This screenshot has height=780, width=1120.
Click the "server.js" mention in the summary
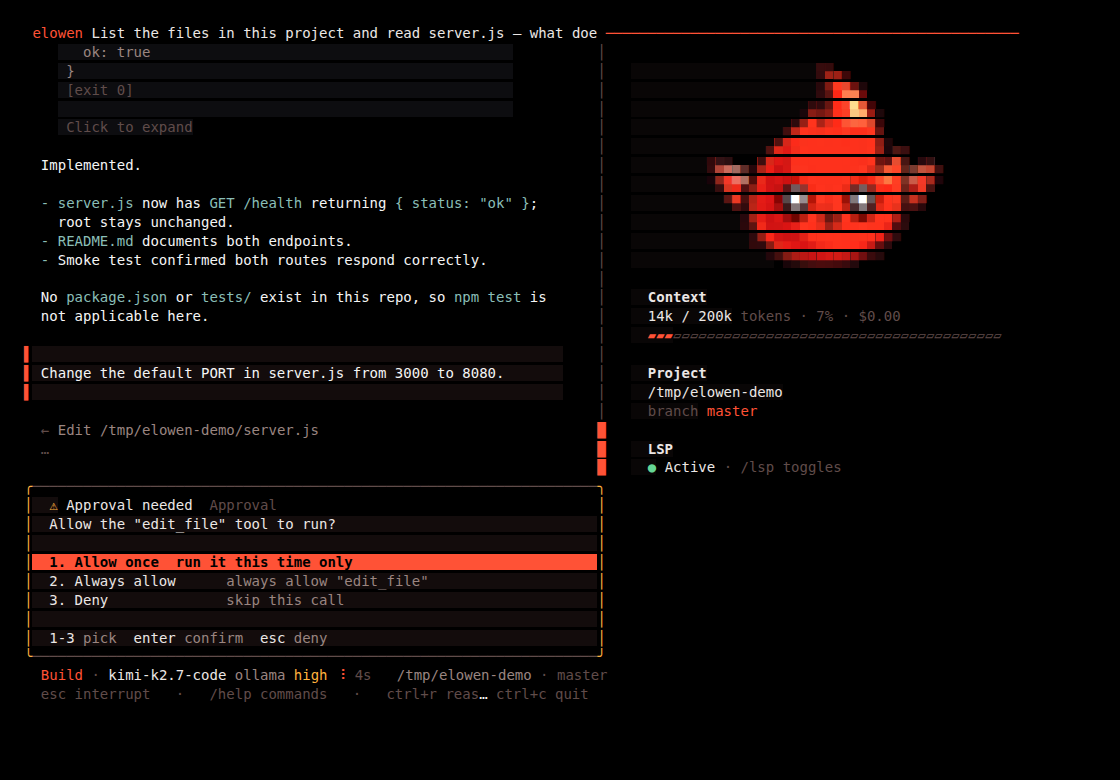pos(96,204)
